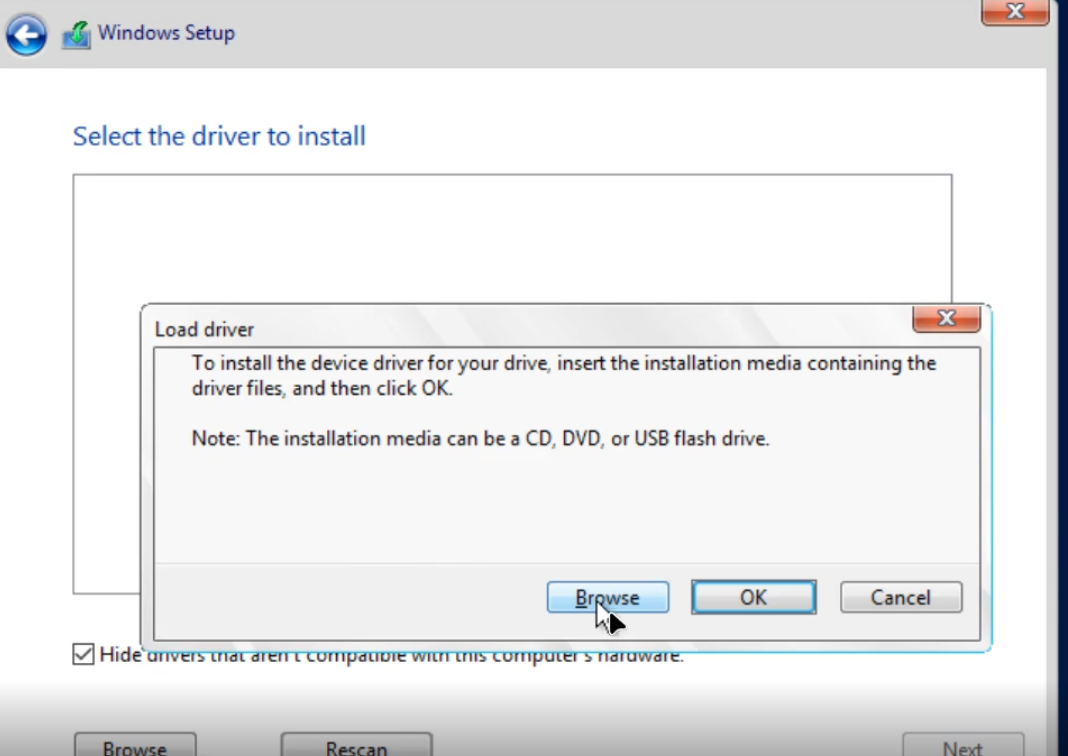Image resolution: width=1068 pixels, height=756 pixels.
Task: Click the blue back arrow button
Action: tap(26, 35)
